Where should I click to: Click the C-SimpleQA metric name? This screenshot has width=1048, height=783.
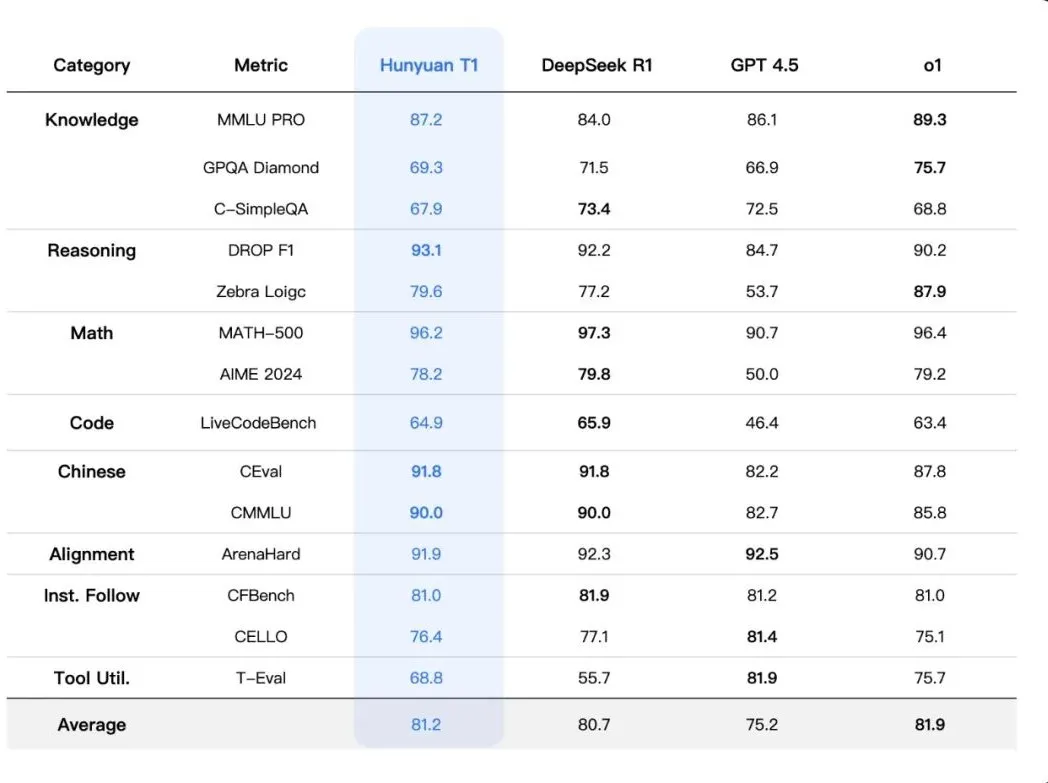[261, 210]
